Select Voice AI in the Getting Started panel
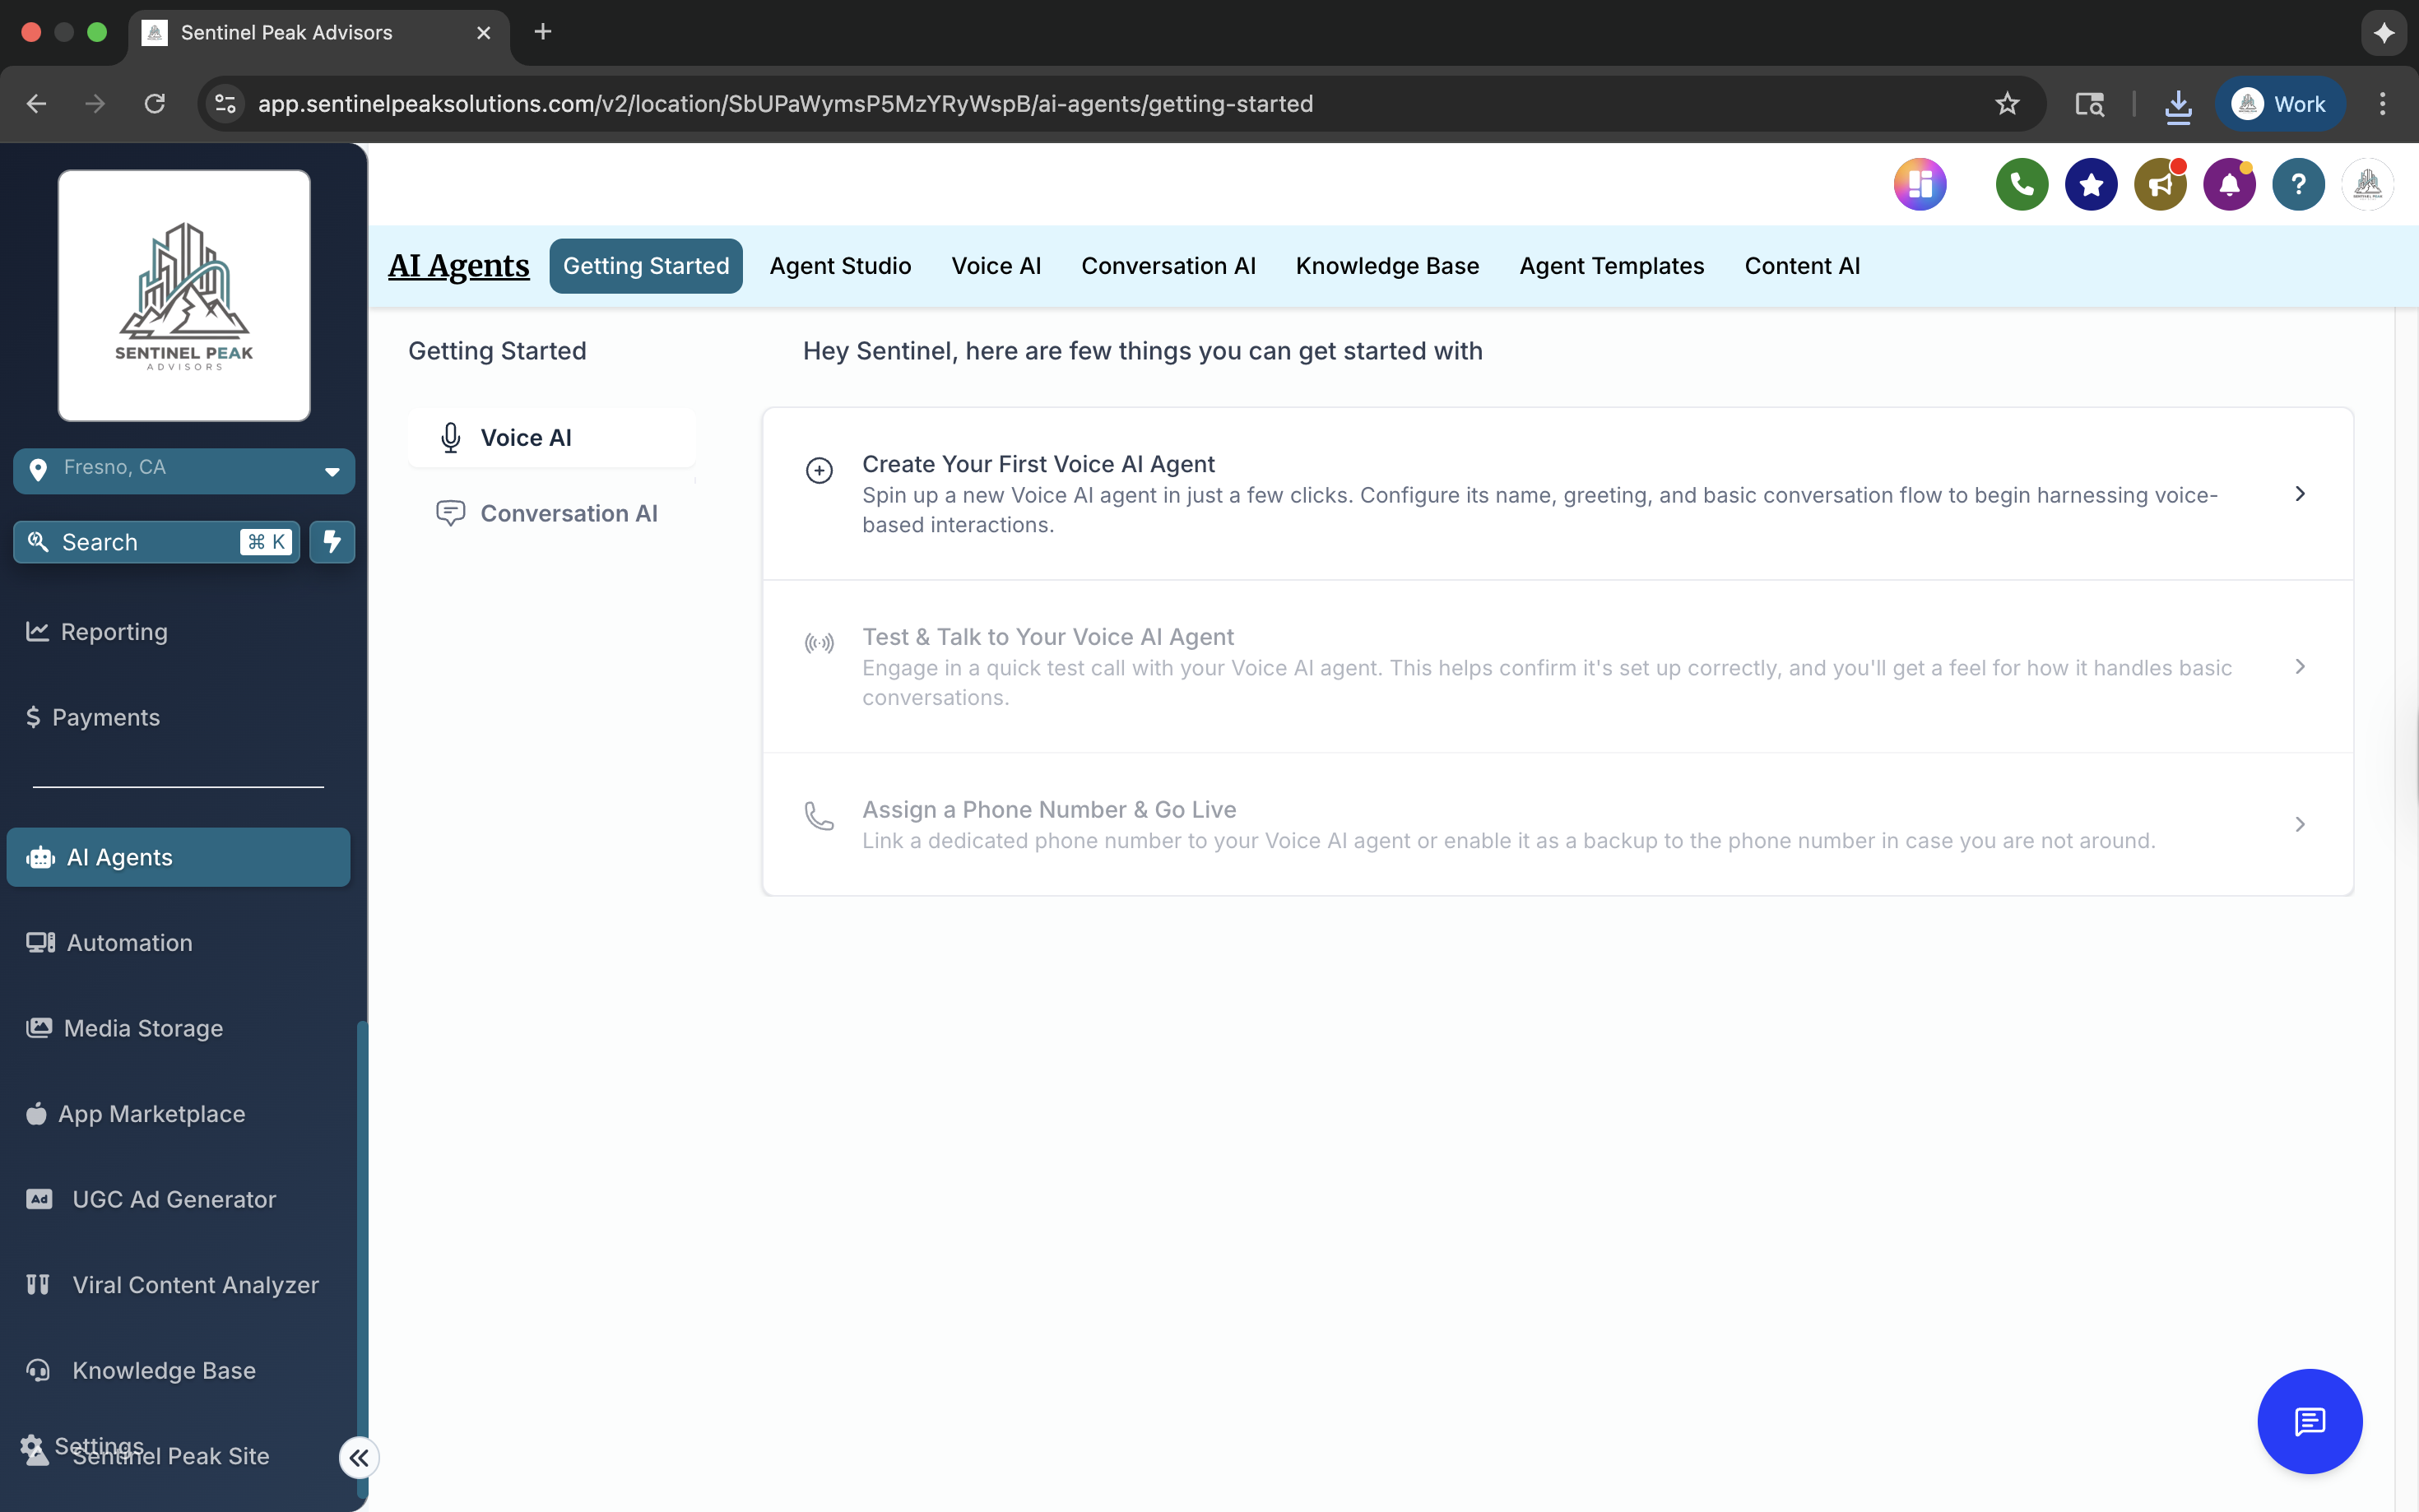 (551, 437)
